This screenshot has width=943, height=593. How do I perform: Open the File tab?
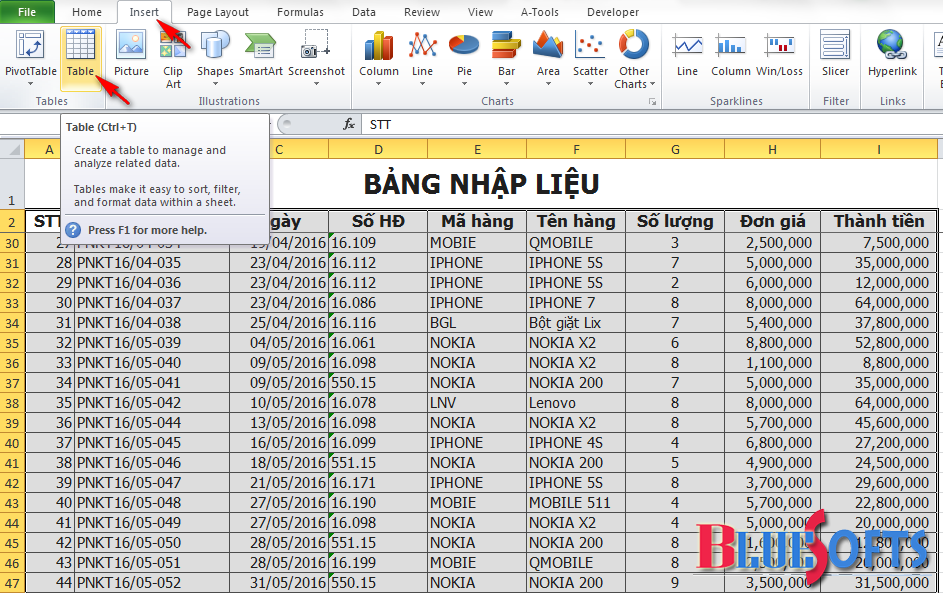(x=27, y=12)
